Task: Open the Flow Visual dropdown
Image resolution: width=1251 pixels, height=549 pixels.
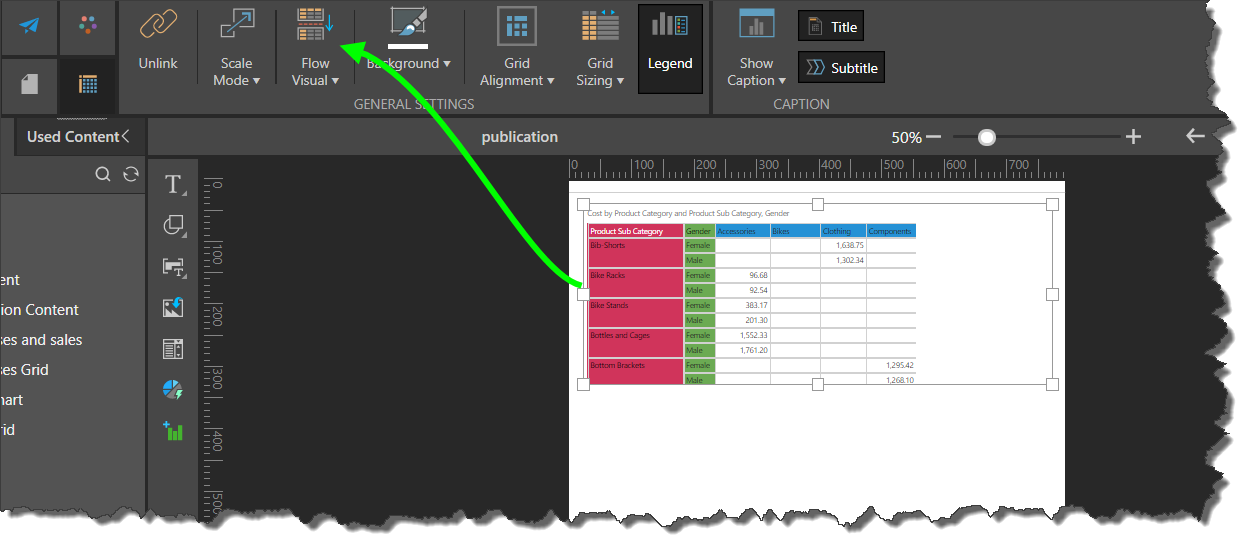Action: pyautogui.click(x=316, y=72)
